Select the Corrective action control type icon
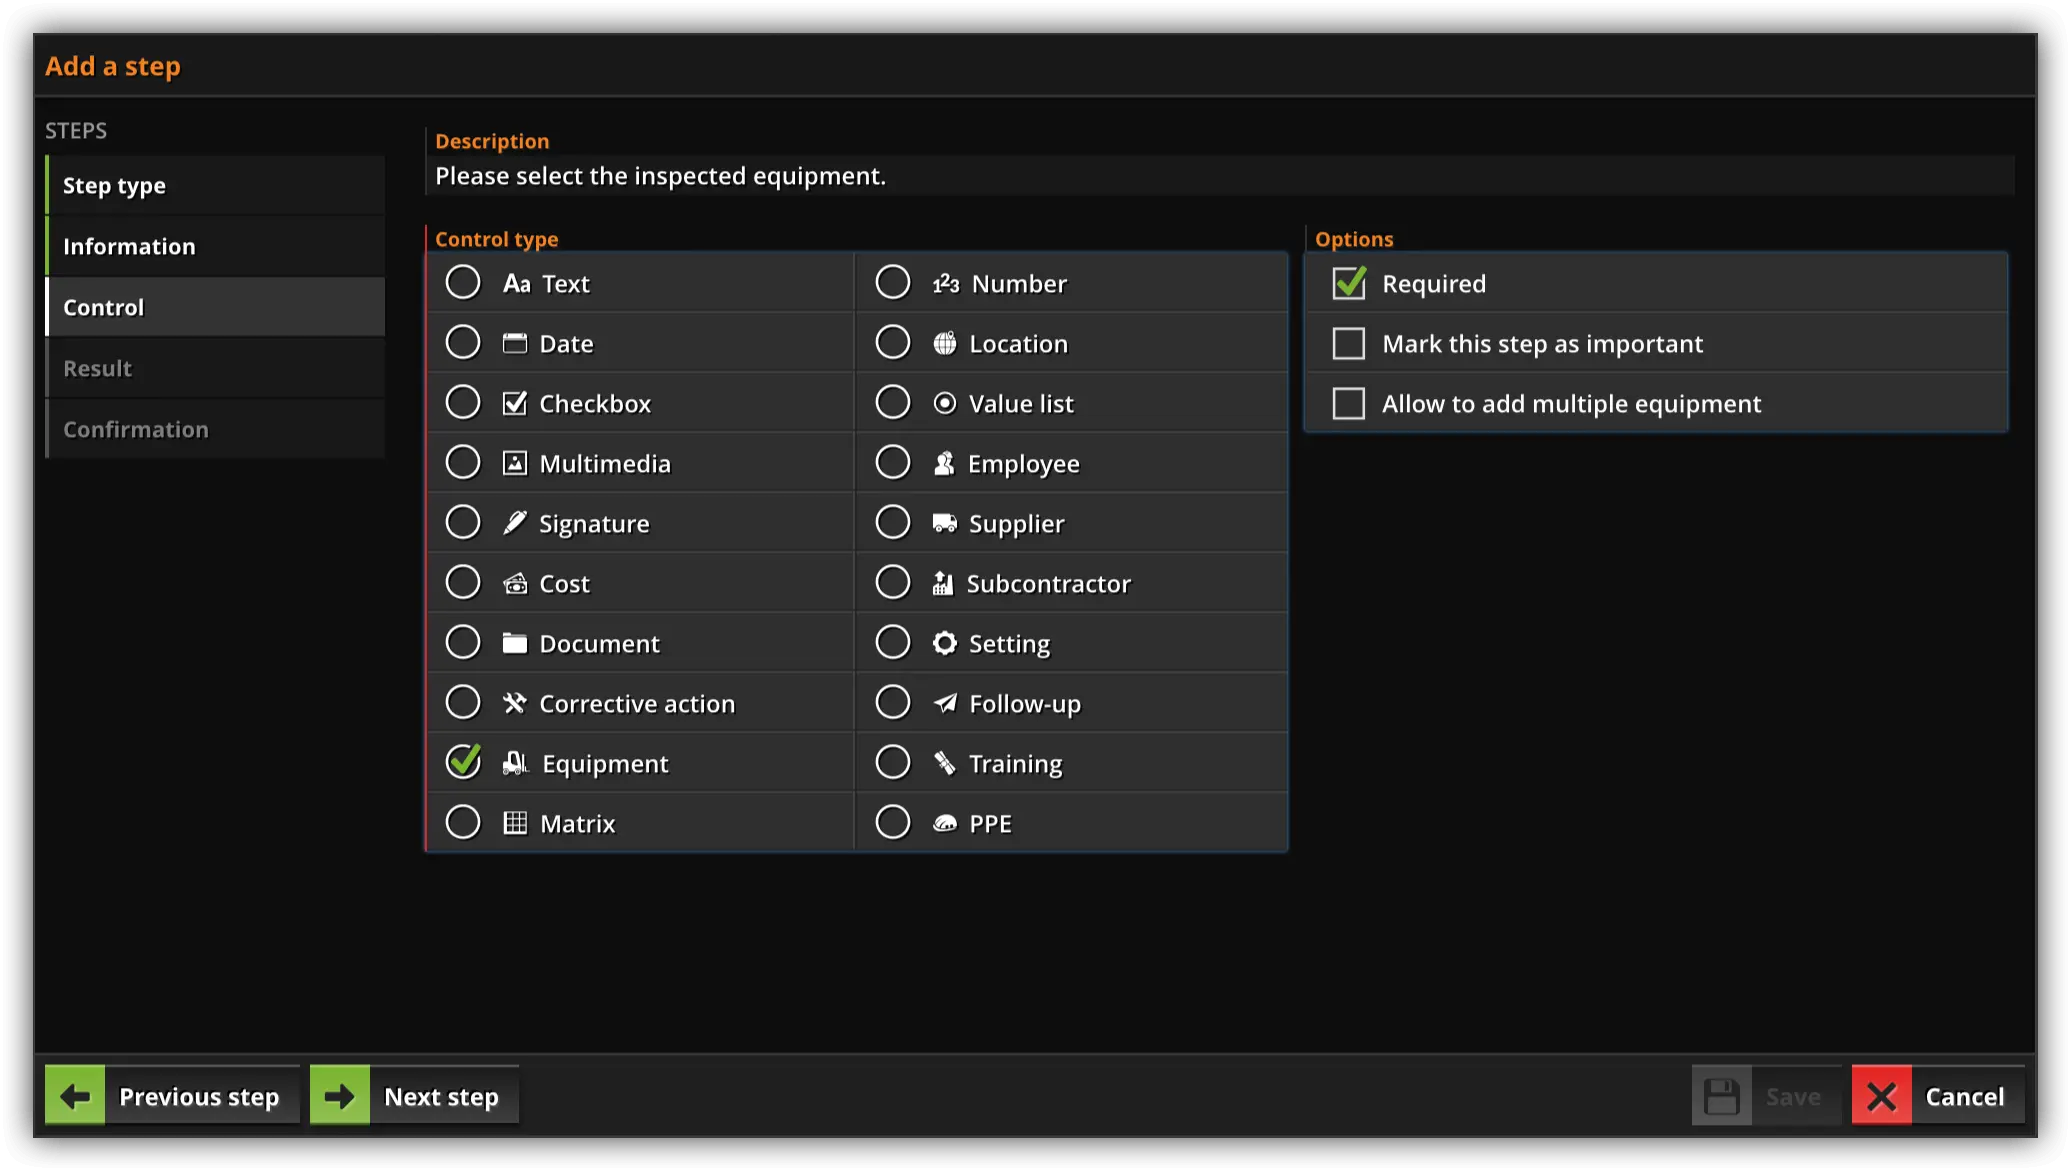 [x=515, y=703]
